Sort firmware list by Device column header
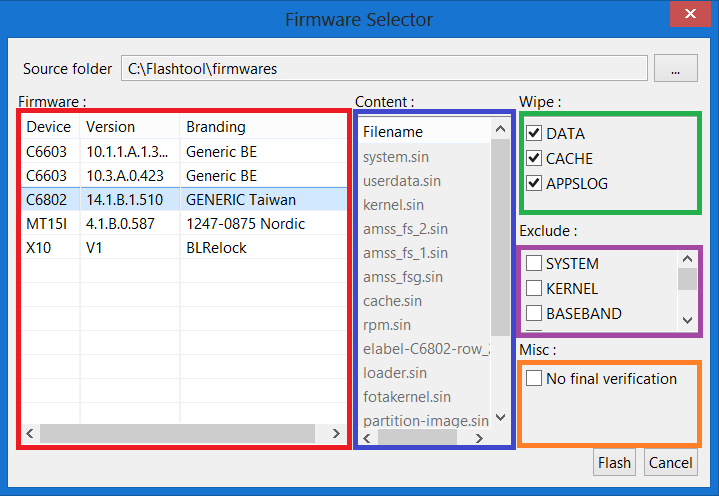Screen dimensions: 719x496 click(x=50, y=127)
